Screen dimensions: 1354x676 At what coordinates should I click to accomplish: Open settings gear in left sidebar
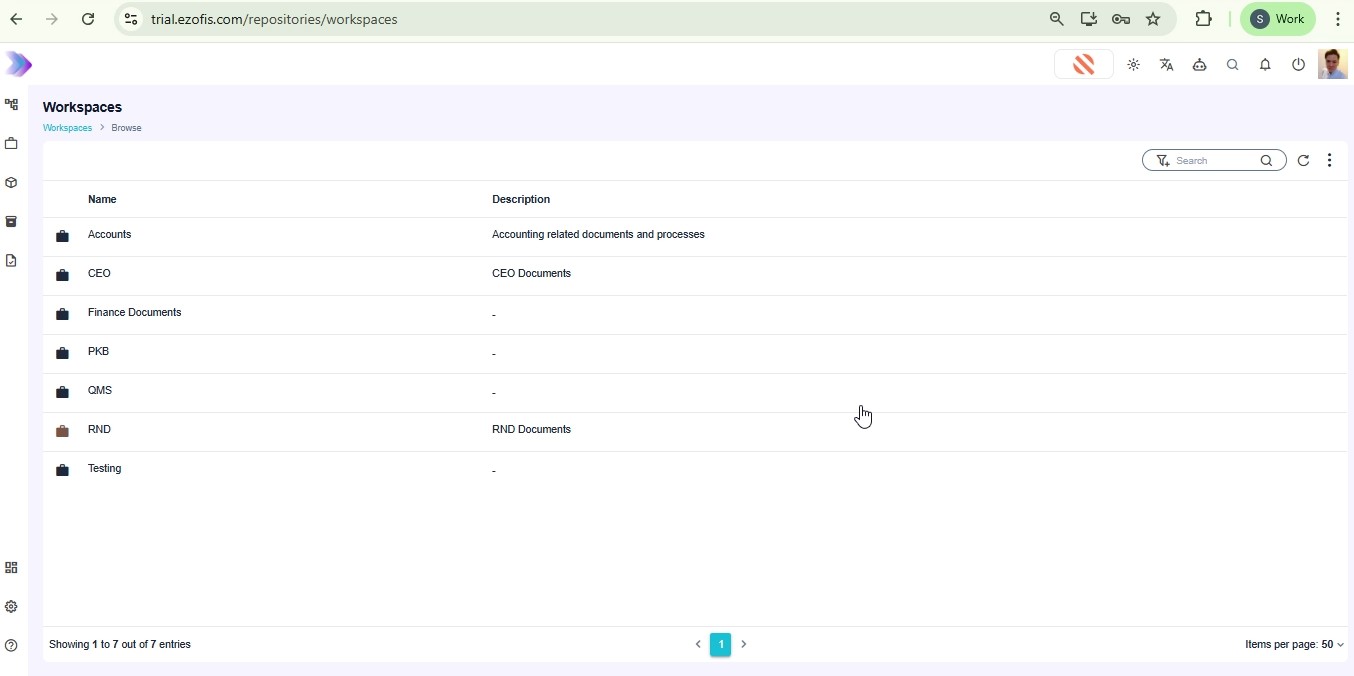tap(12, 607)
